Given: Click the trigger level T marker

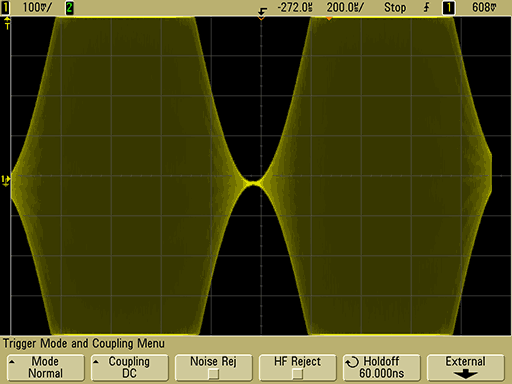Looking at the screenshot, I should (x=7, y=23).
